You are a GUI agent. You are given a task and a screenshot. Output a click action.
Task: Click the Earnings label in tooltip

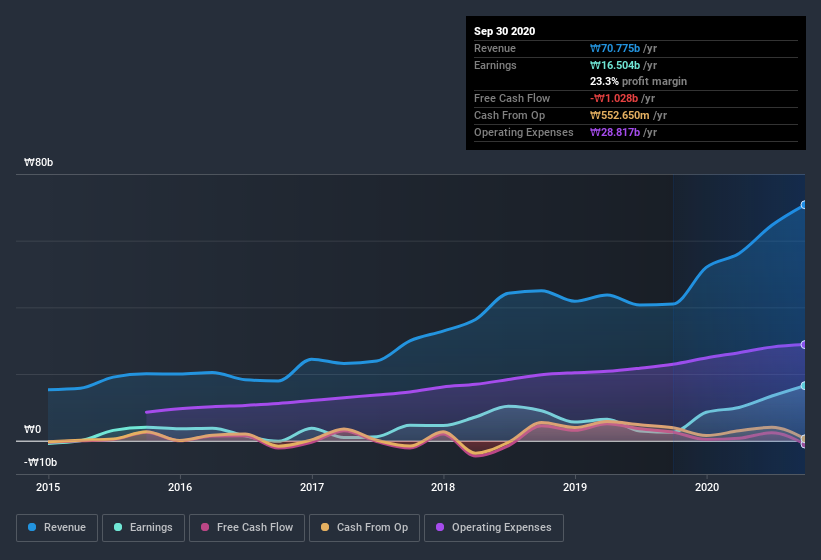[x=495, y=65]
